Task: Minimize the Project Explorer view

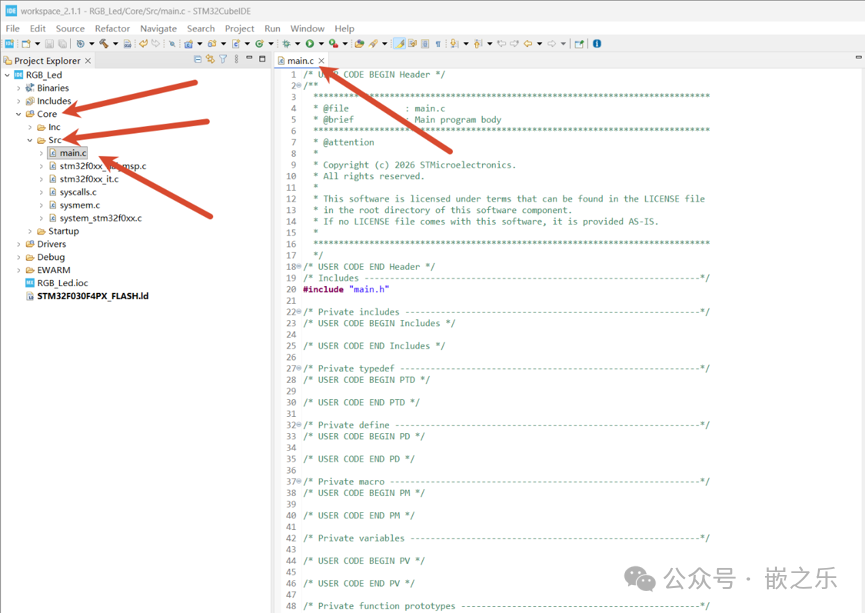Action: (x=249, y=57)
